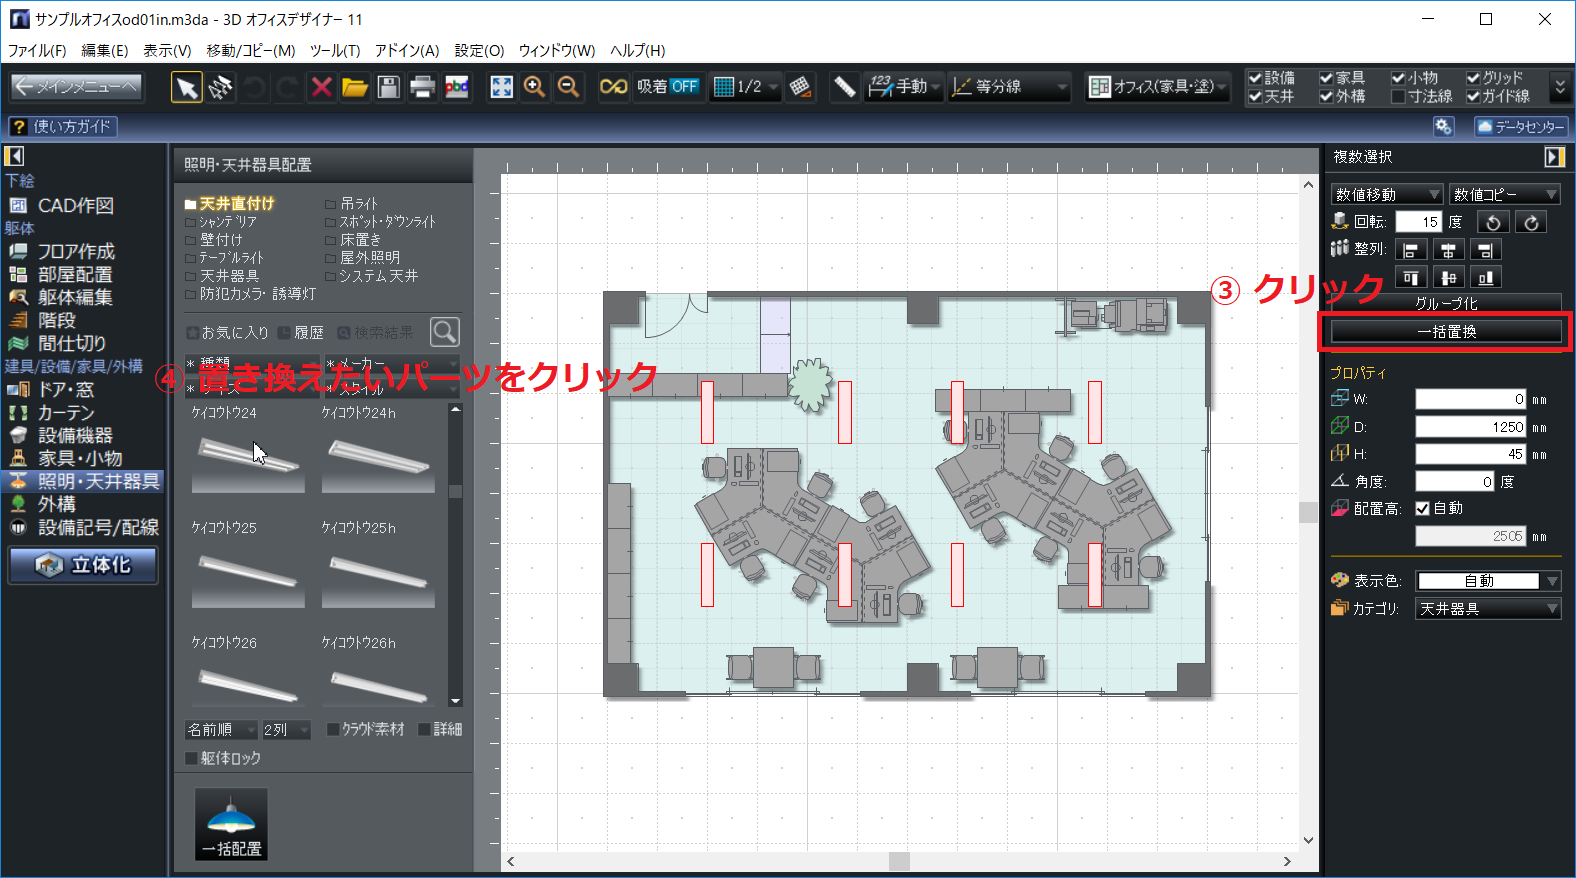Click the fit-to-screen view icon
Screen dimensions: 1576x878
501,87
